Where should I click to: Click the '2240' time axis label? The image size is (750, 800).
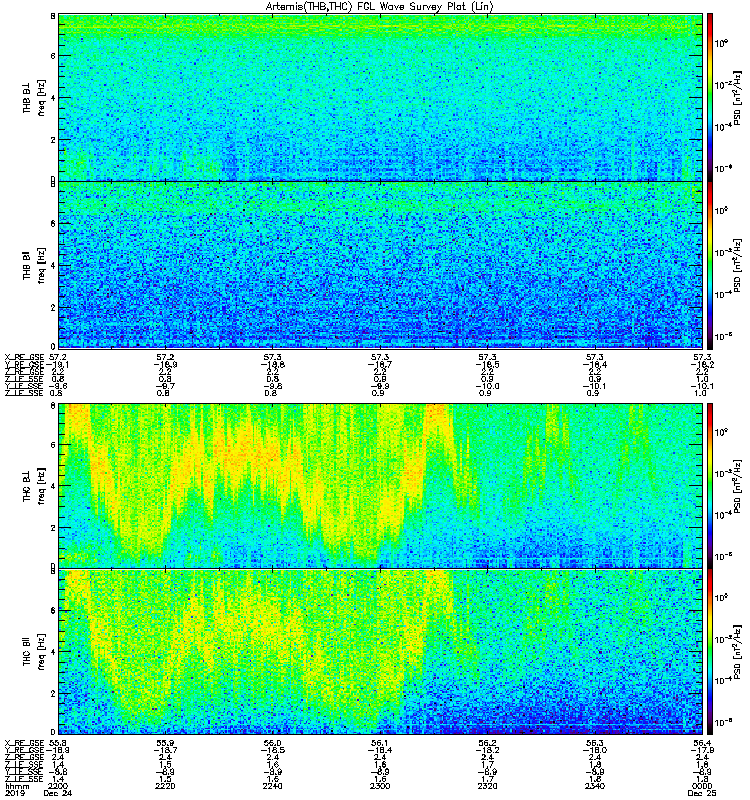pos(272,786)
